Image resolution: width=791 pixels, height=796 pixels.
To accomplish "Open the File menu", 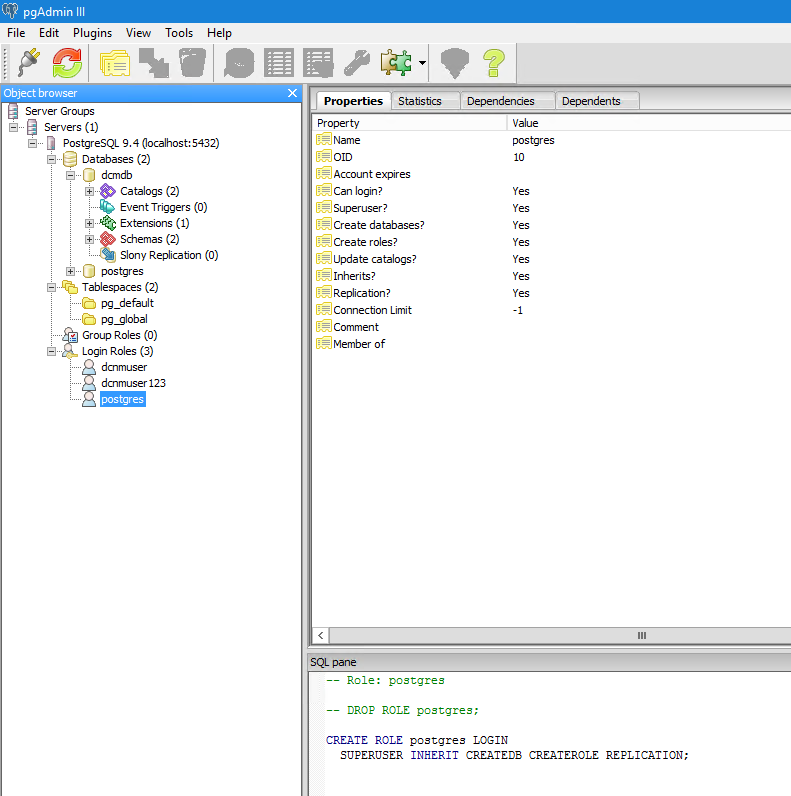I will [16, 33].
